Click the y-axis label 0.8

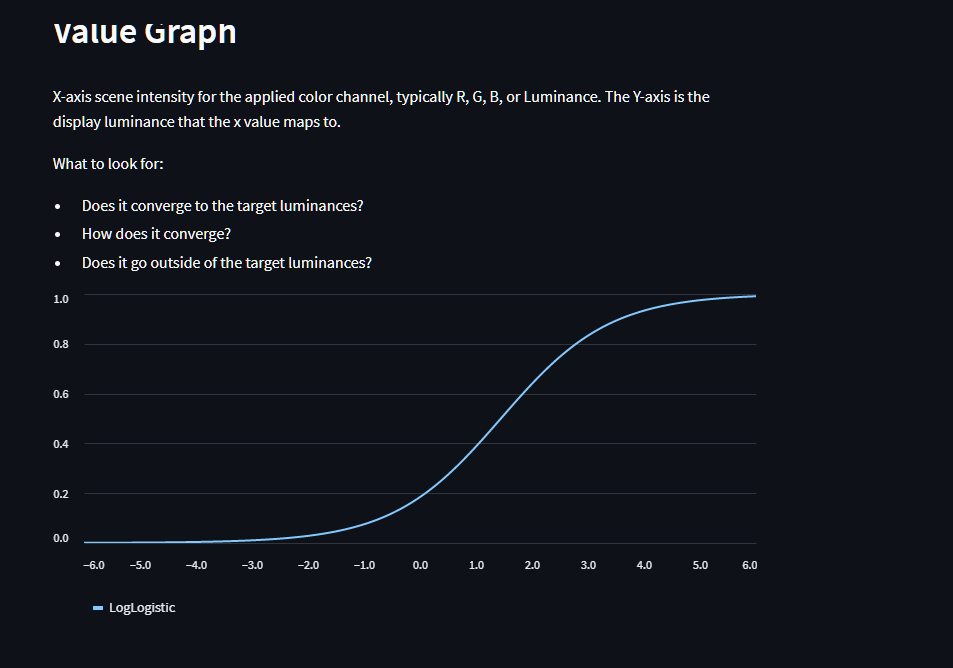61,344
